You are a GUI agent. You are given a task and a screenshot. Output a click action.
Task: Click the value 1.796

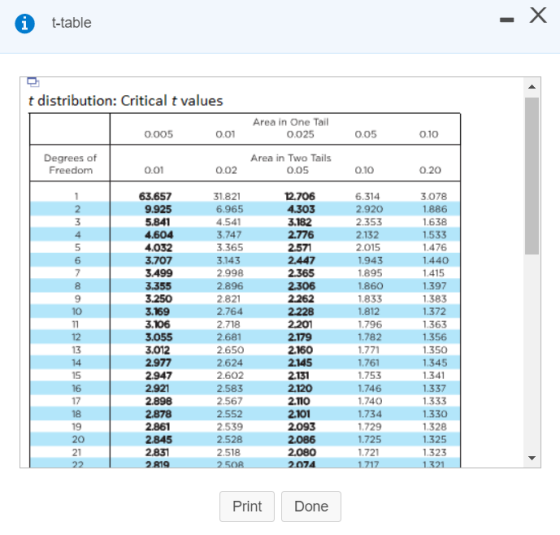[370, 325]
